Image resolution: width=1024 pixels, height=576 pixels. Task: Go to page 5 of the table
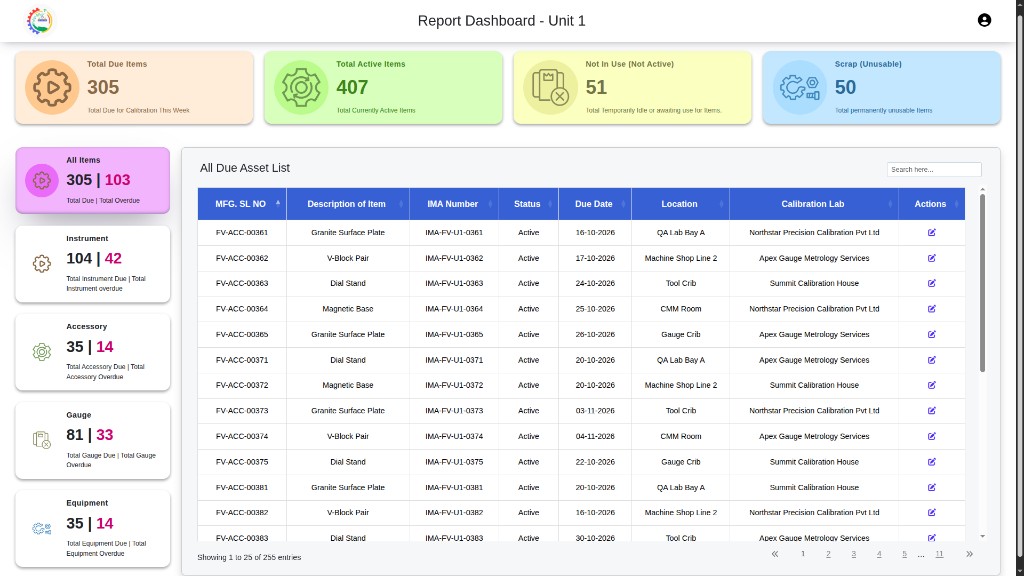pos(904,554)
